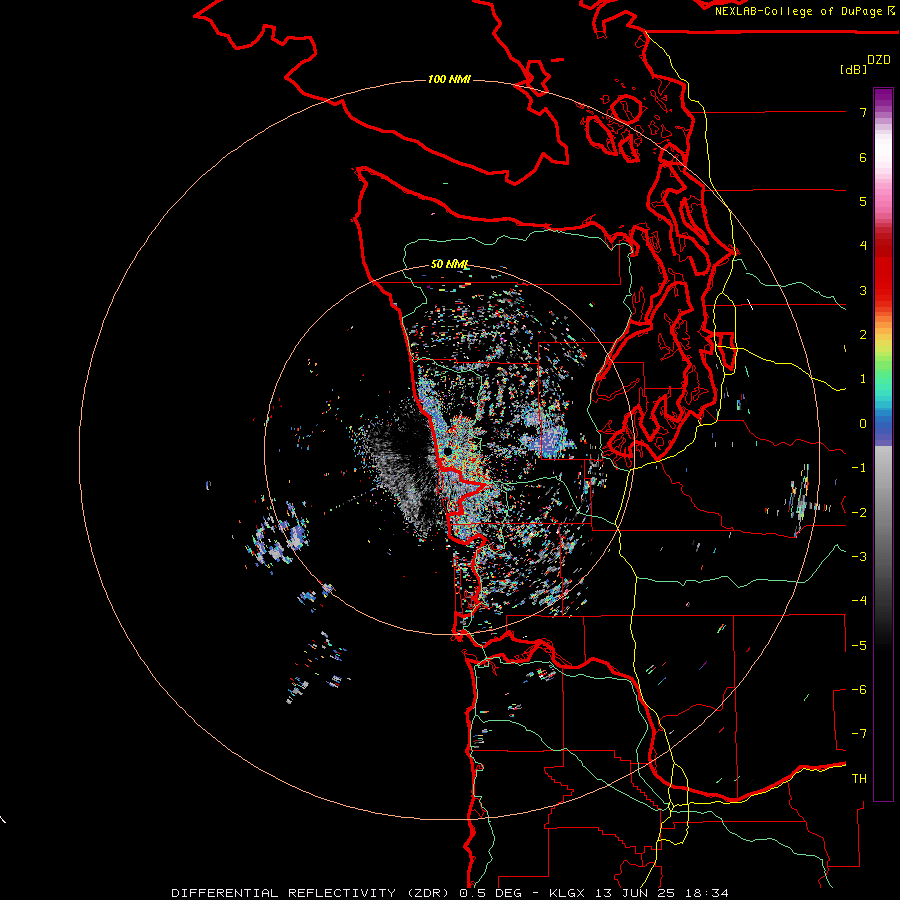
Task: Click the '-2' tick label on the scale
Action: pos(859,513)
